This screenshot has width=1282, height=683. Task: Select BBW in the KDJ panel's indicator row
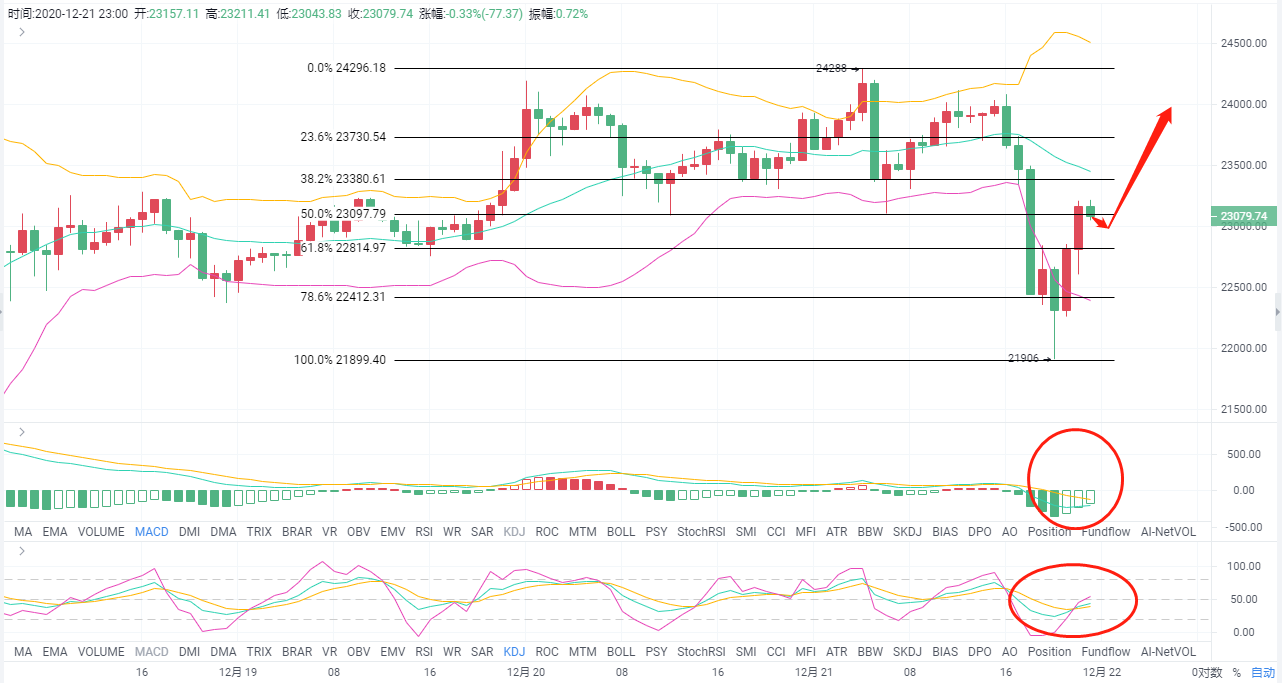[871, 651]
